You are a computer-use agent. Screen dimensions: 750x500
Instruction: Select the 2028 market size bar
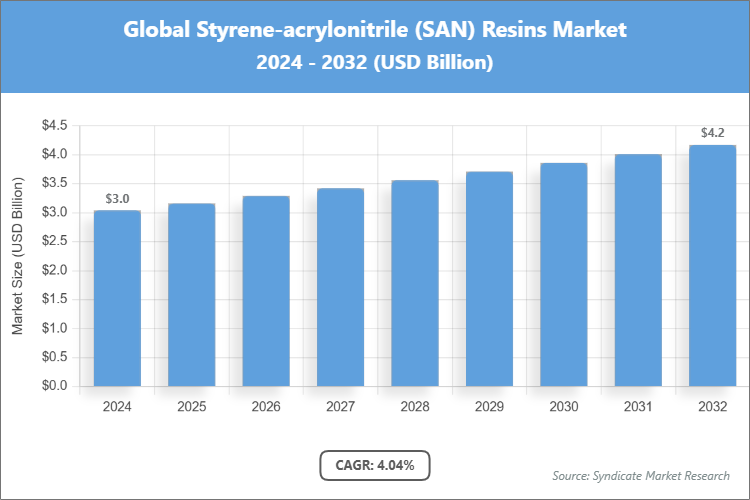tap(415, 283)
